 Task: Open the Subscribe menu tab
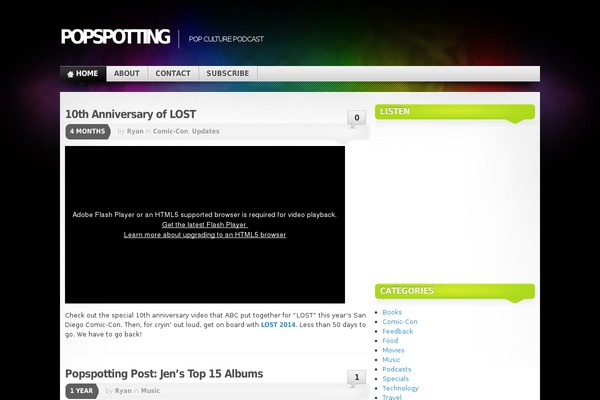coord(228,73)
